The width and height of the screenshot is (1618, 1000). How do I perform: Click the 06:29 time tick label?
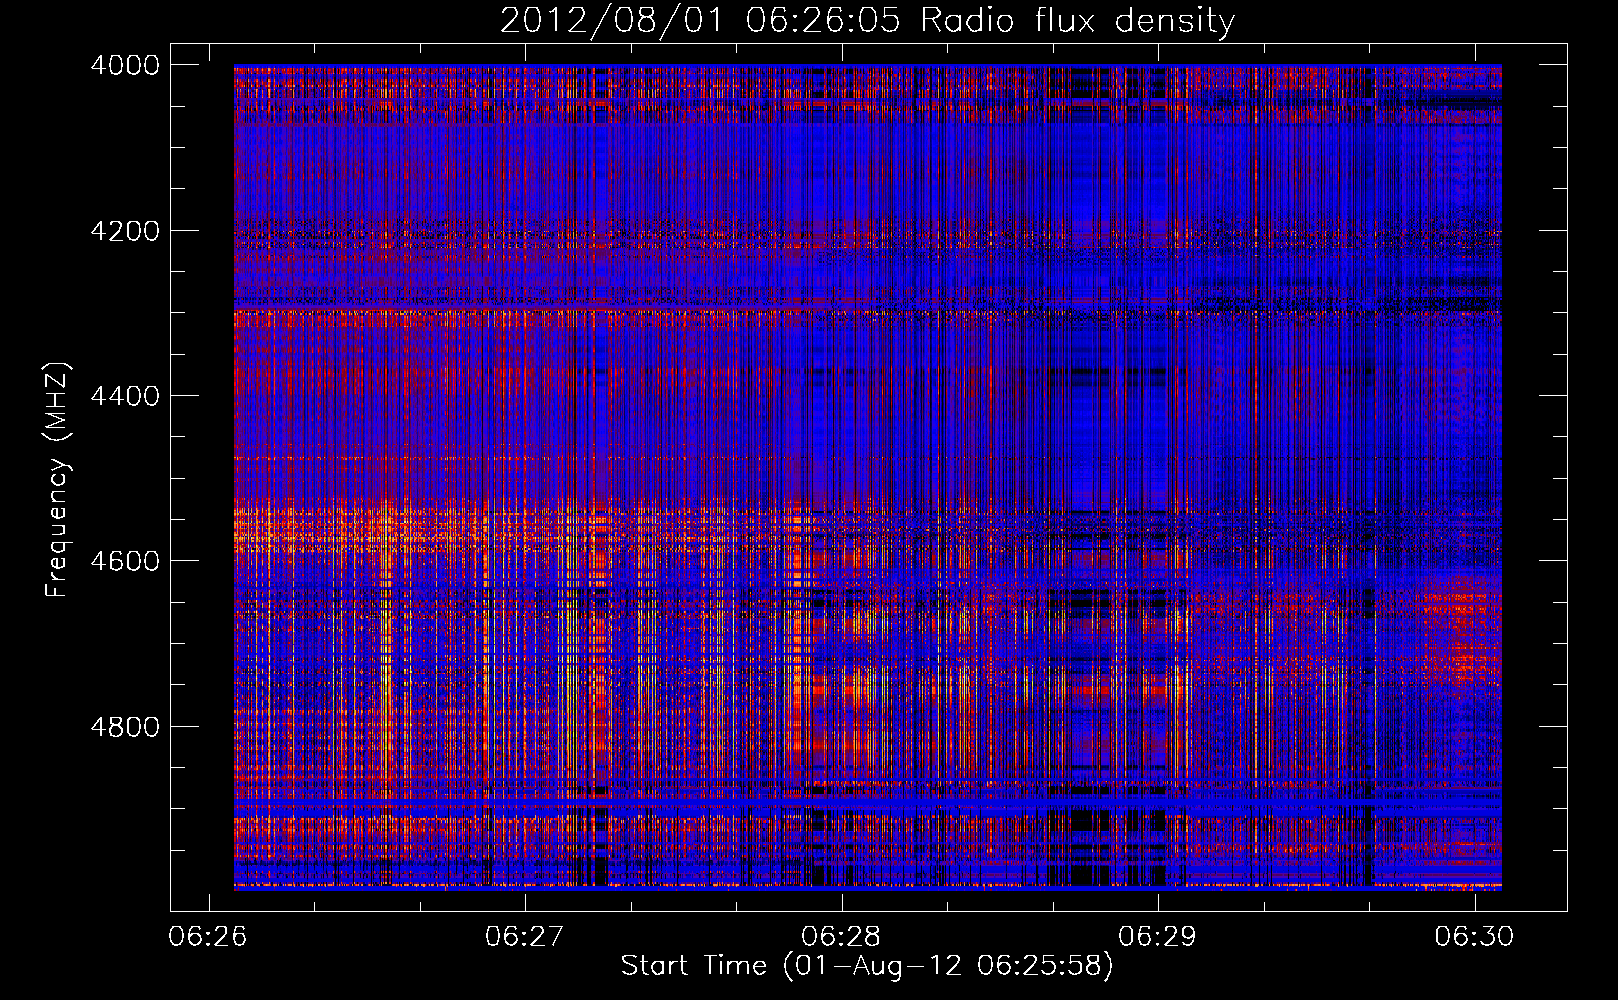coord(1157,937)
